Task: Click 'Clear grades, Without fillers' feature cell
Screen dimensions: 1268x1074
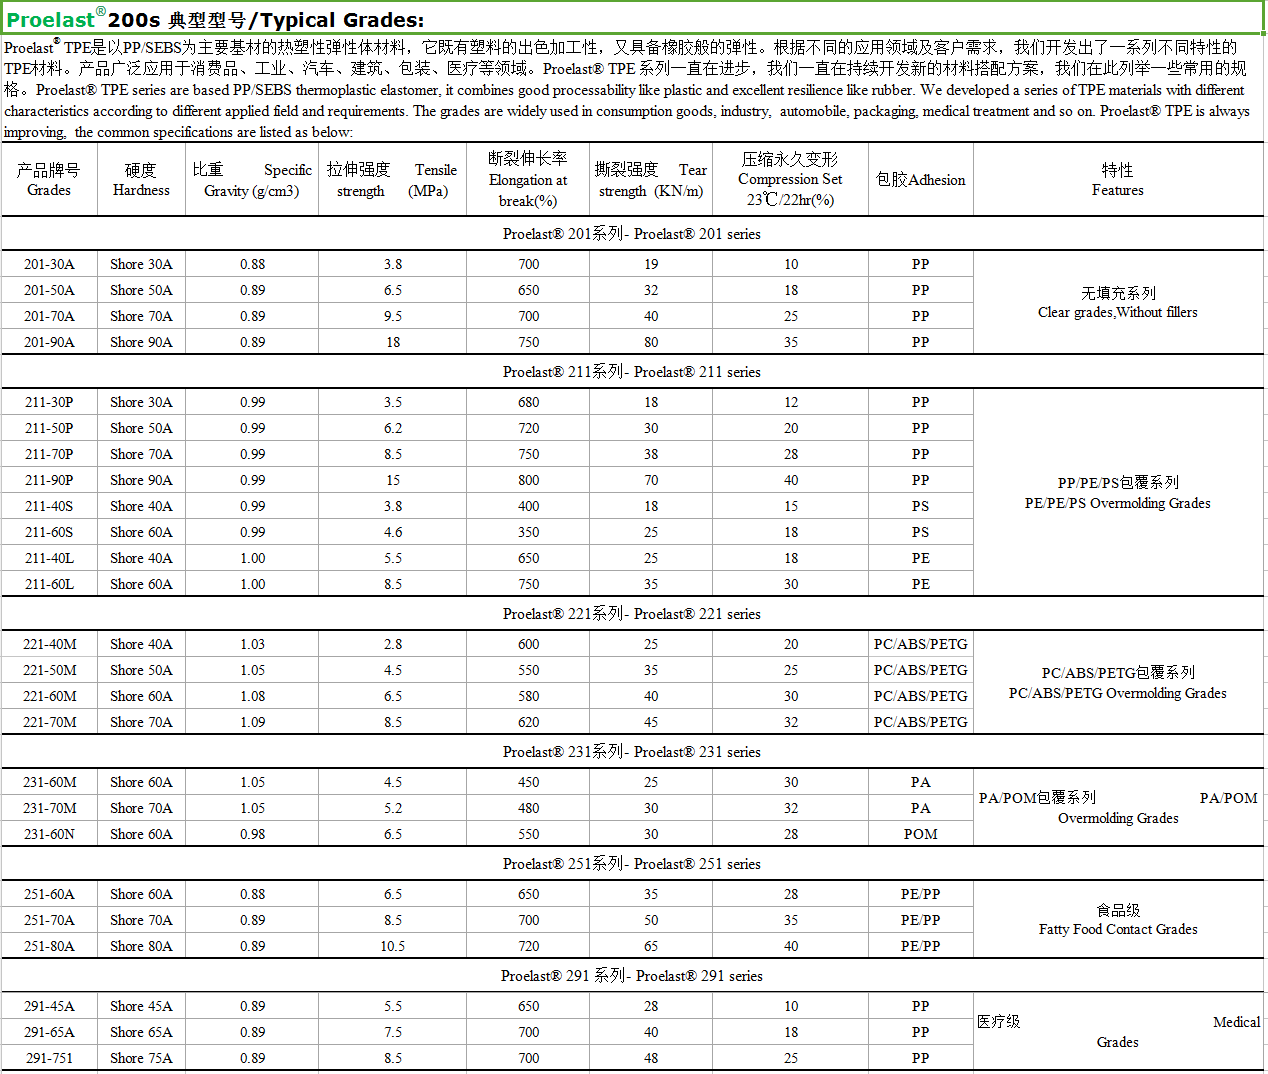Action: point(1118,302)
